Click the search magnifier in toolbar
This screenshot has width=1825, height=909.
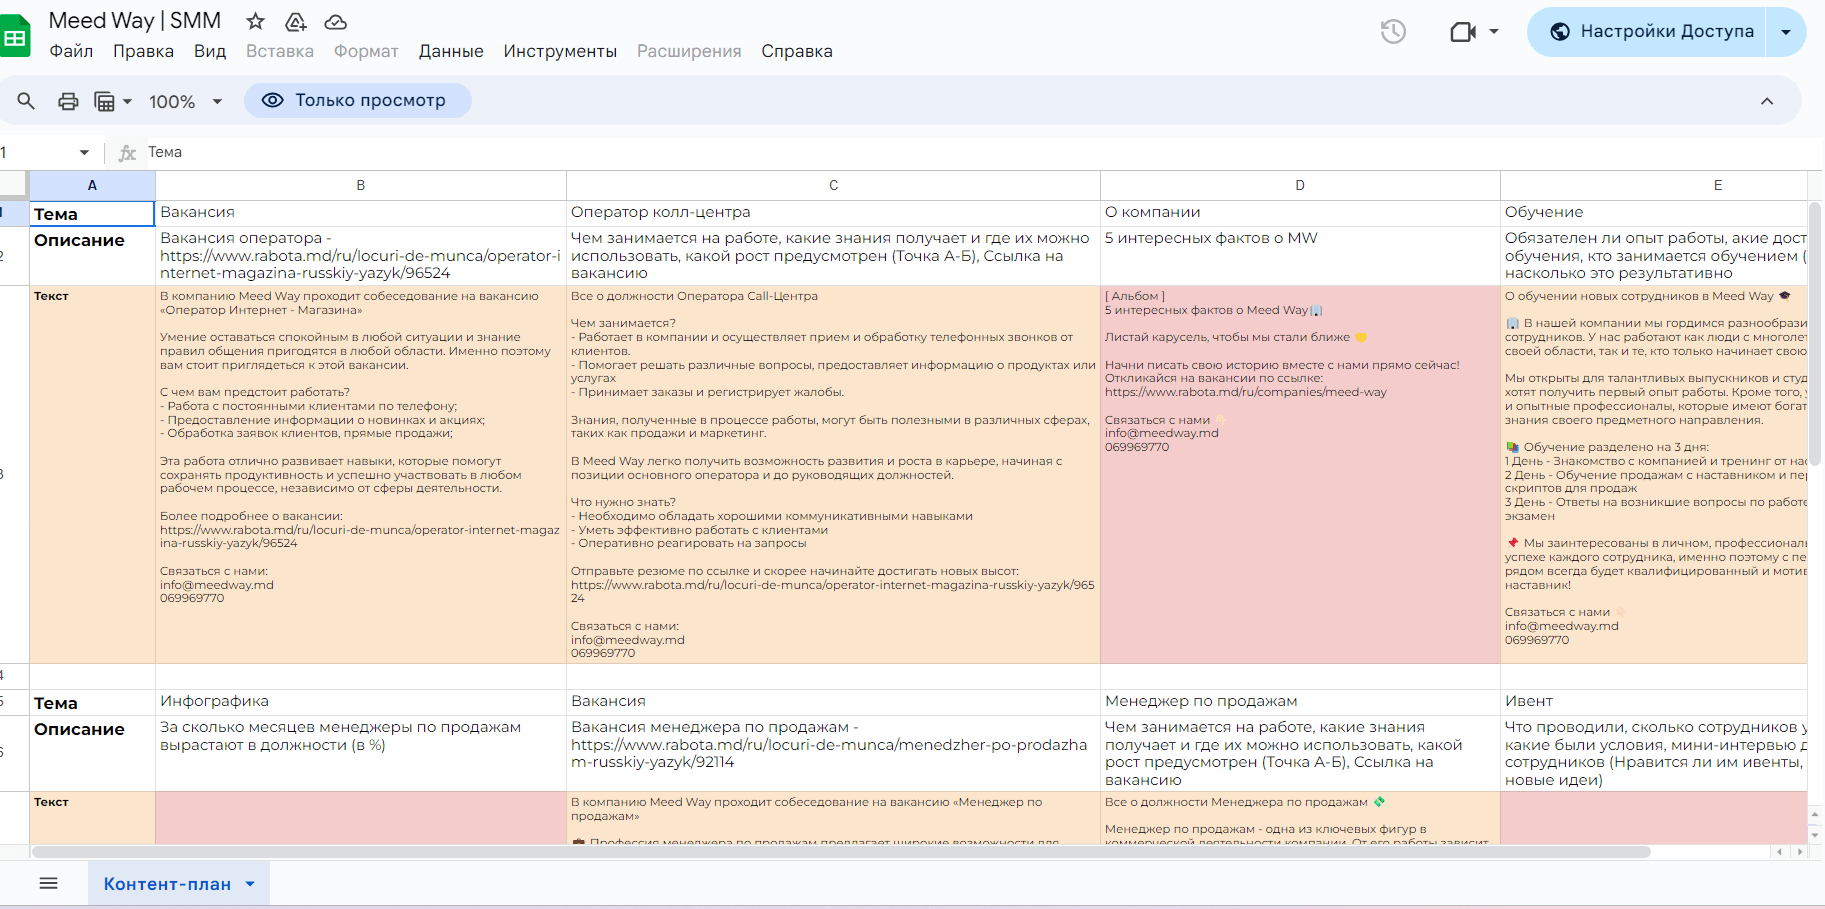26,101
